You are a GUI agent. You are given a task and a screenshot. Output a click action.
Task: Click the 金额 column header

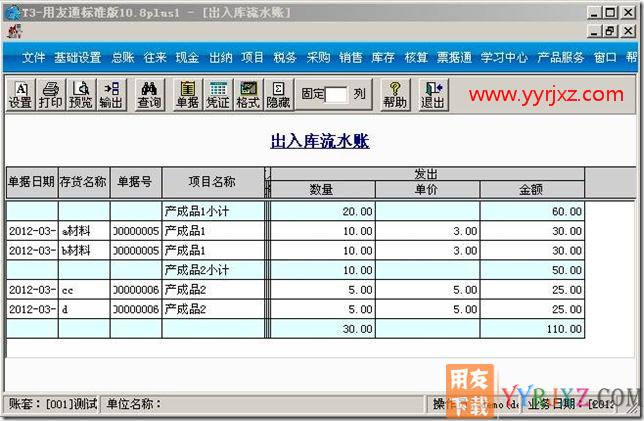tap(532, 189)
